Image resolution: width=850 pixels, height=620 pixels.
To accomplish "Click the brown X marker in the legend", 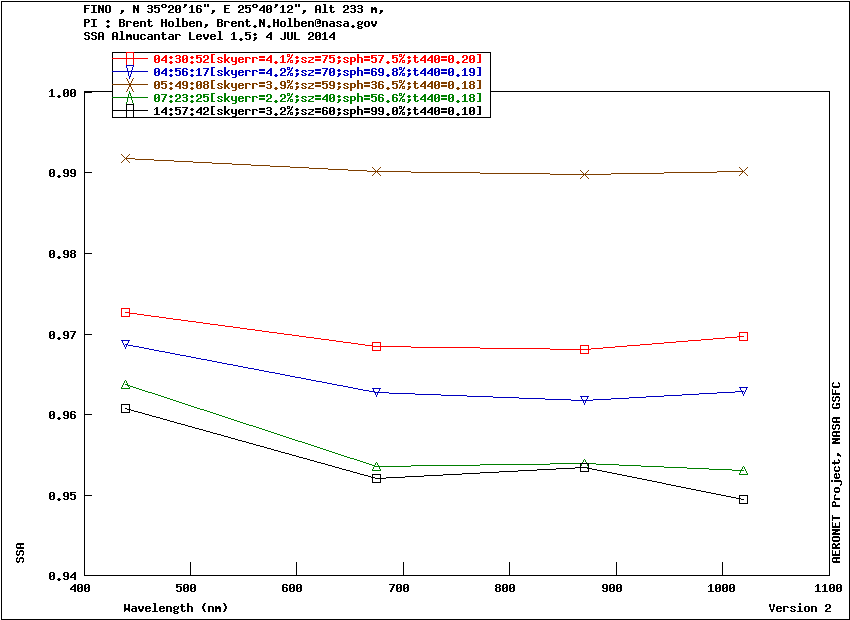I will click(x=130, y=85).
